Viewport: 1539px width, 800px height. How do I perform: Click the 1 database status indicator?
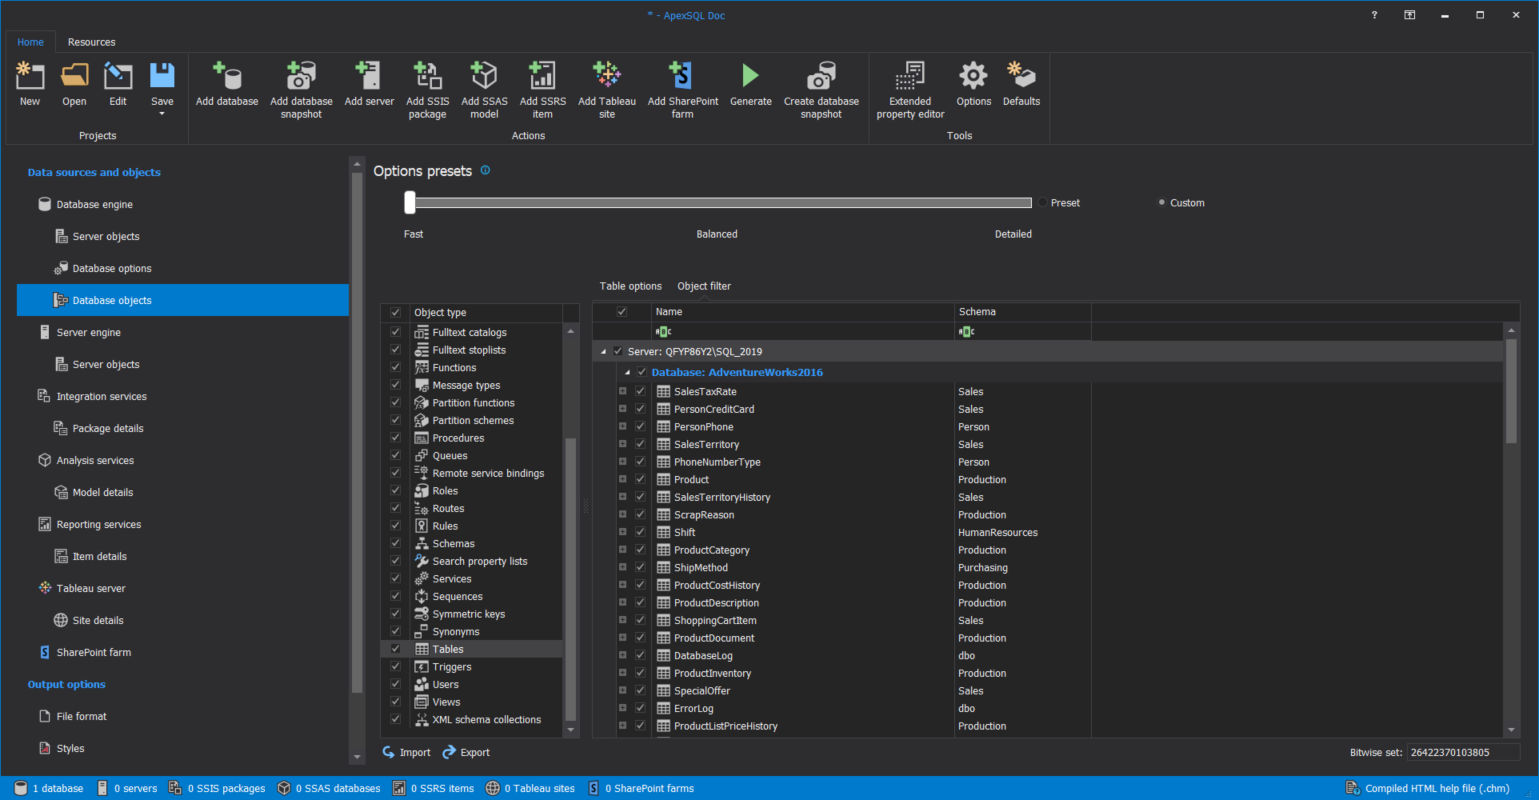pyautogui.click(x=49, y=788)
